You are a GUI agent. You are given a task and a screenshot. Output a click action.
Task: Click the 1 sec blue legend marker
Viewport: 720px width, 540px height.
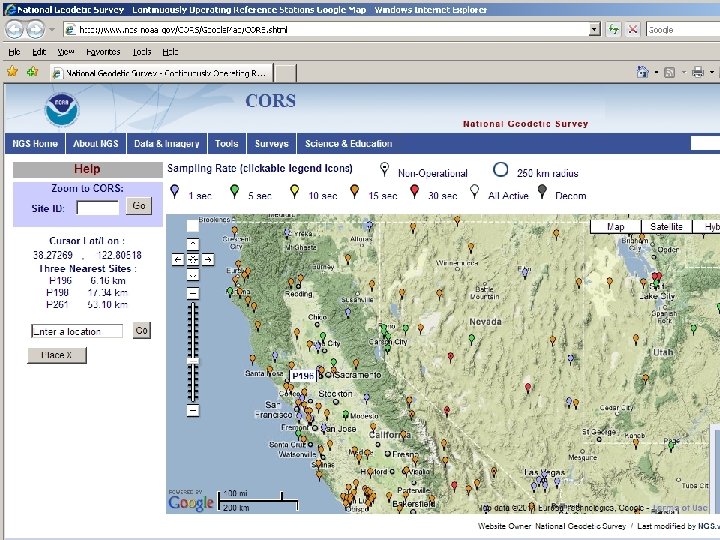(x=174, y=191)
